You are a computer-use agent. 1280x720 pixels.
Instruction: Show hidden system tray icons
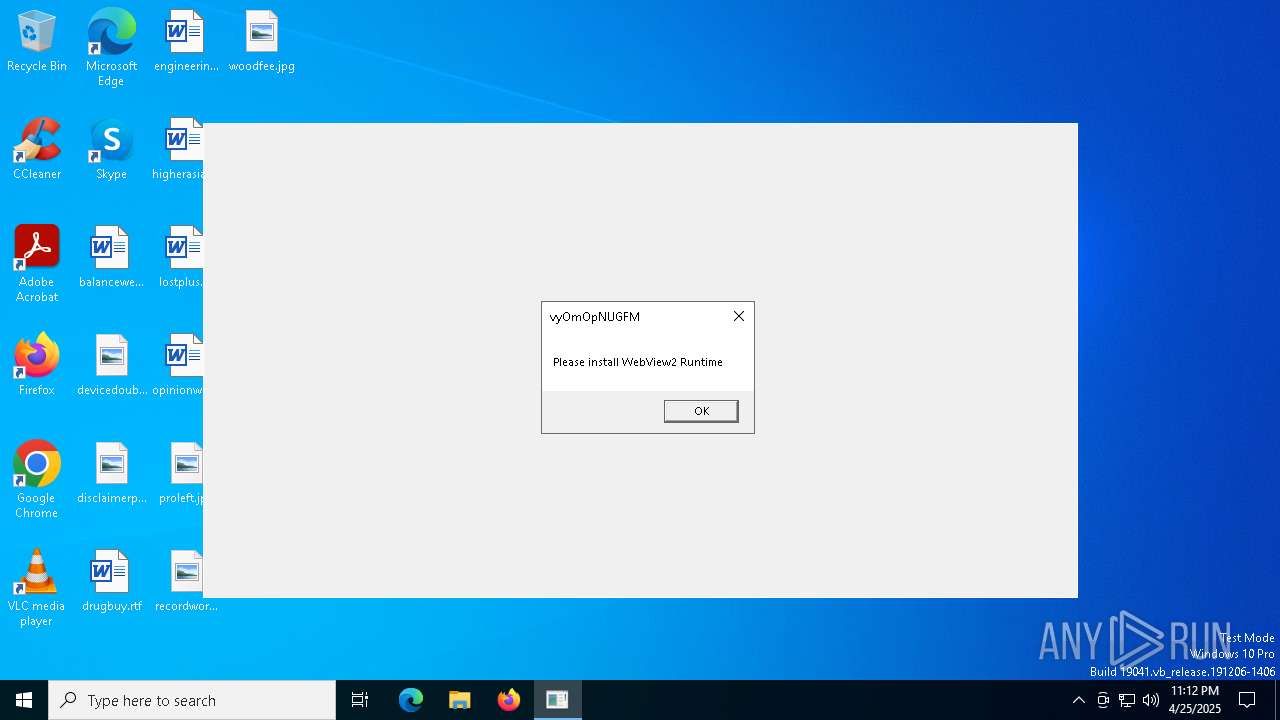click(x=1078, y=700)
